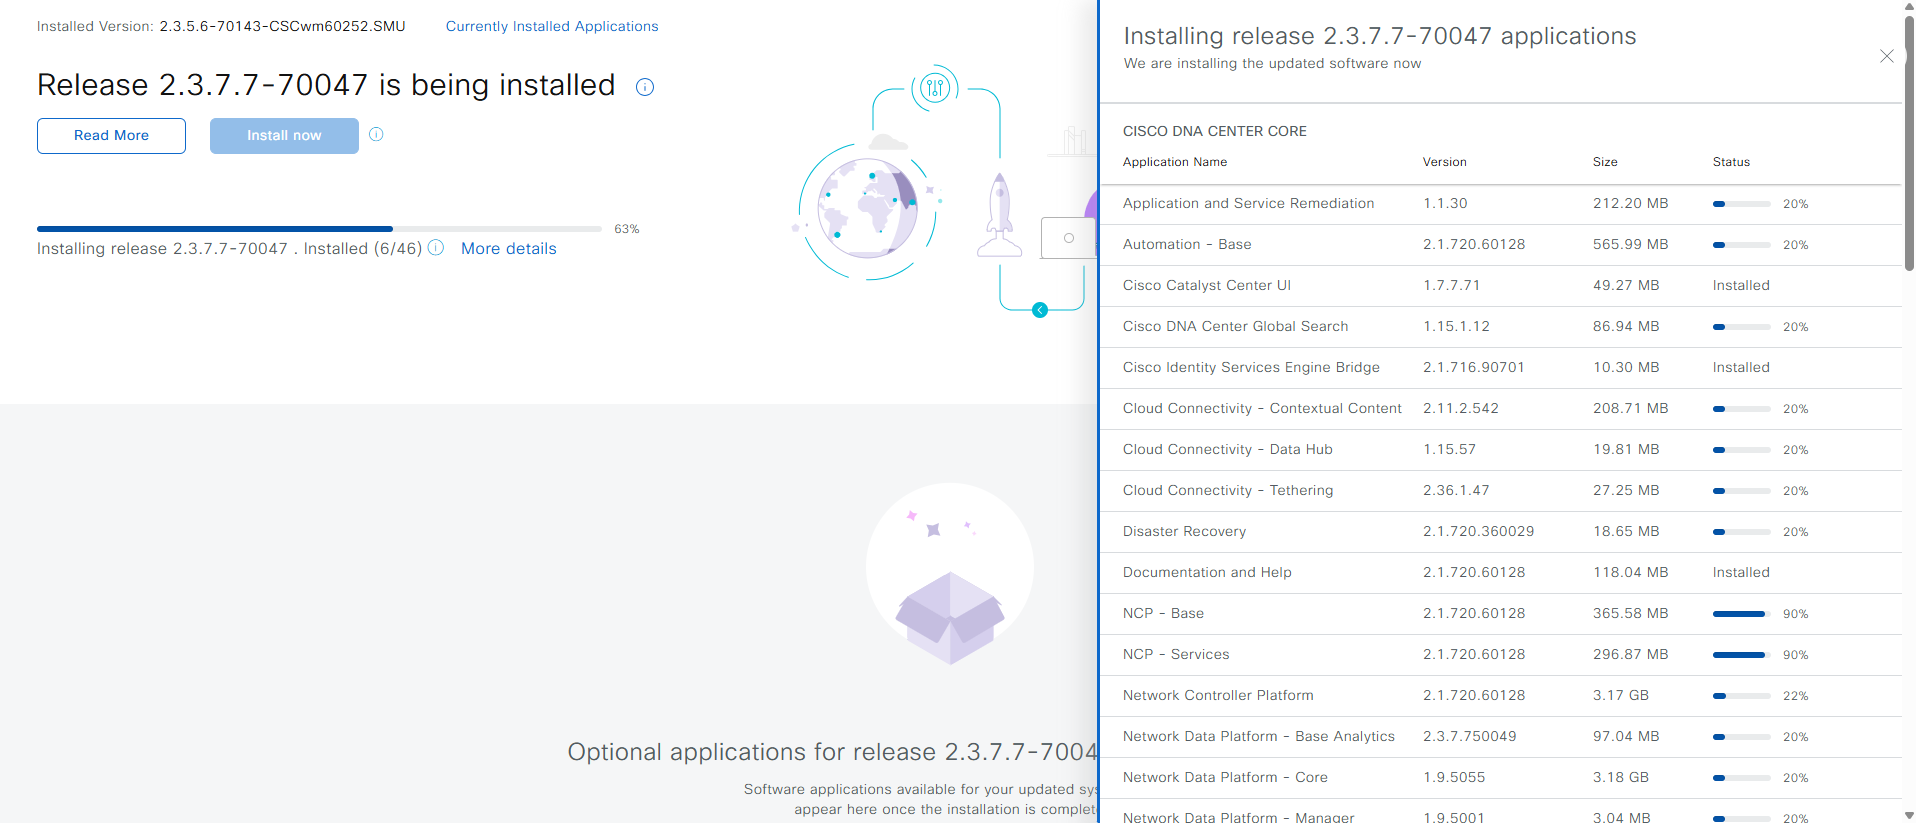The height and width of the screenshot is (823, 1916).
Task: Click version 2.3.7.750049 cell
Action: [x=1469, y=736]
